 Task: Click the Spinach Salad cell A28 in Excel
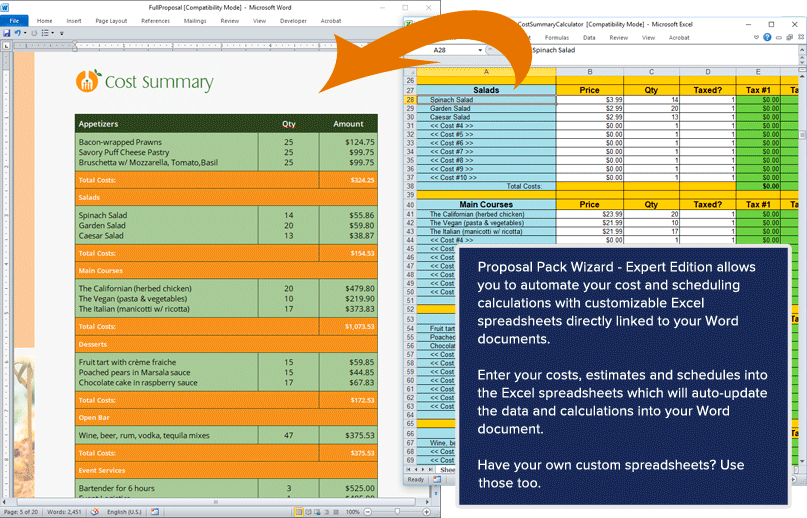pos(486,100)
